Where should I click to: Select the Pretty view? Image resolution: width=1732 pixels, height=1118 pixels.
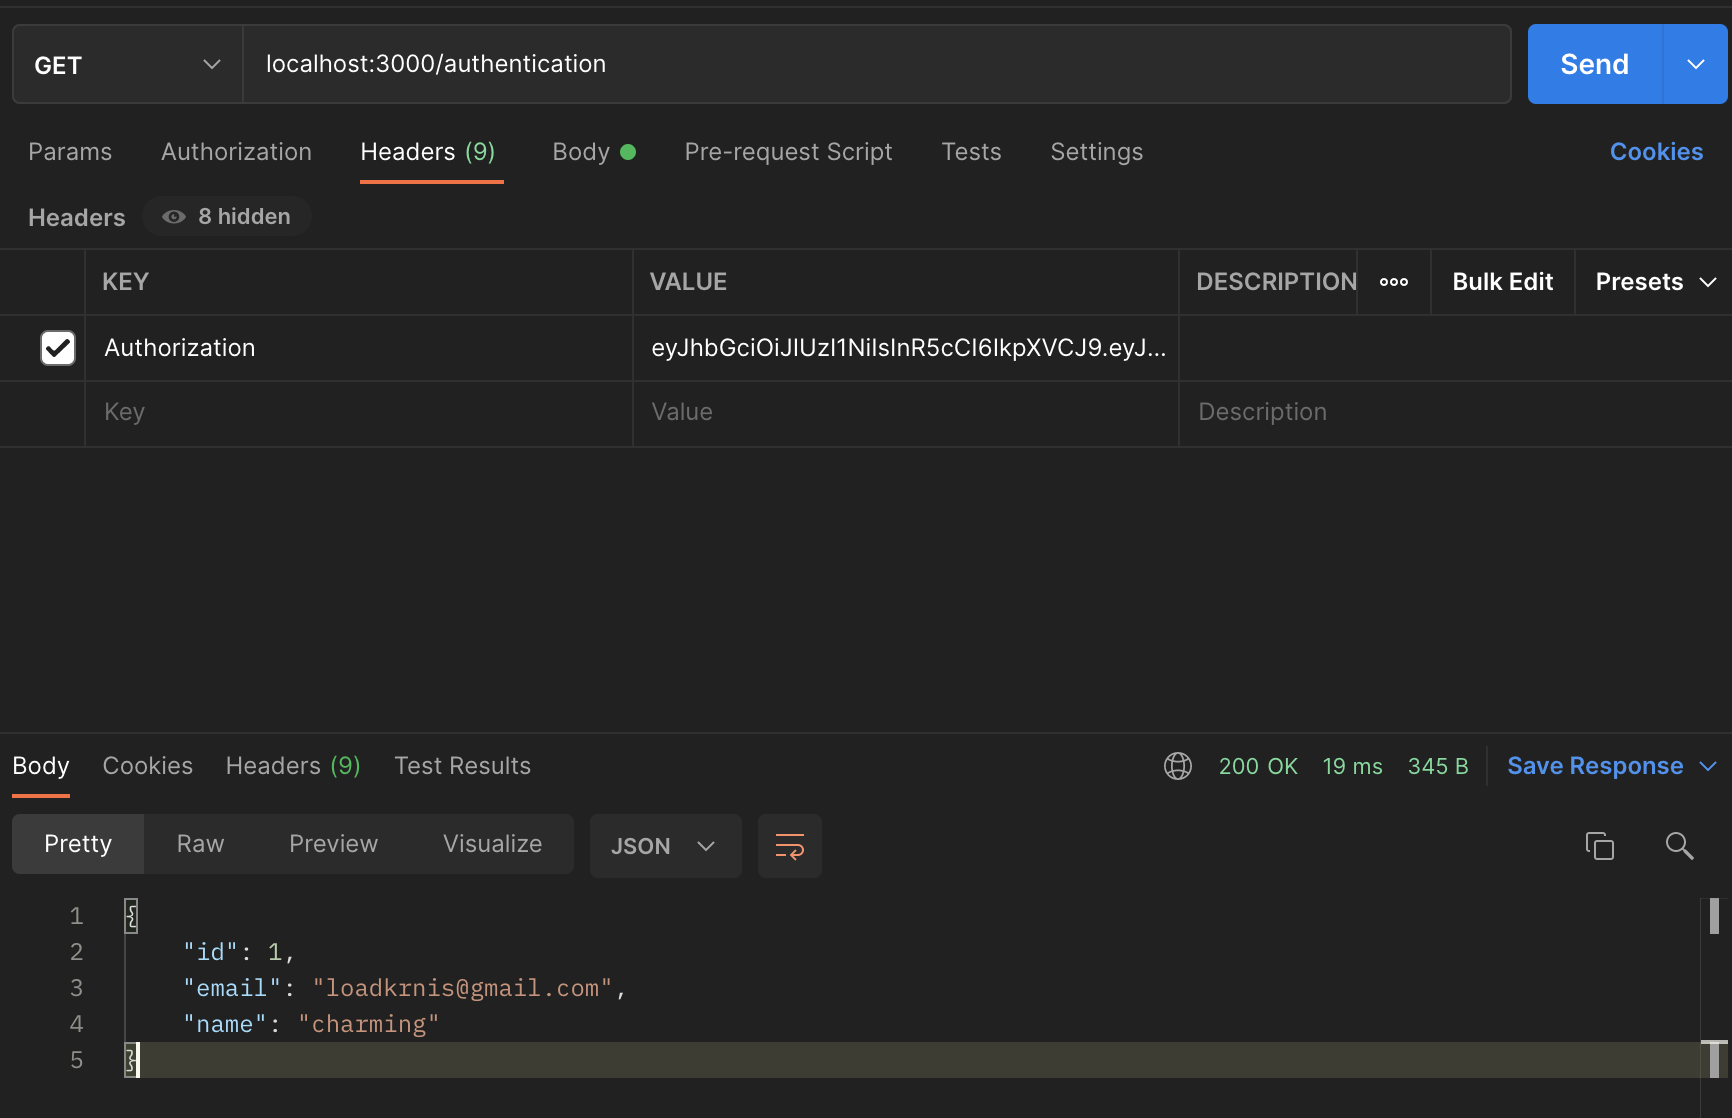click(78, 844)
